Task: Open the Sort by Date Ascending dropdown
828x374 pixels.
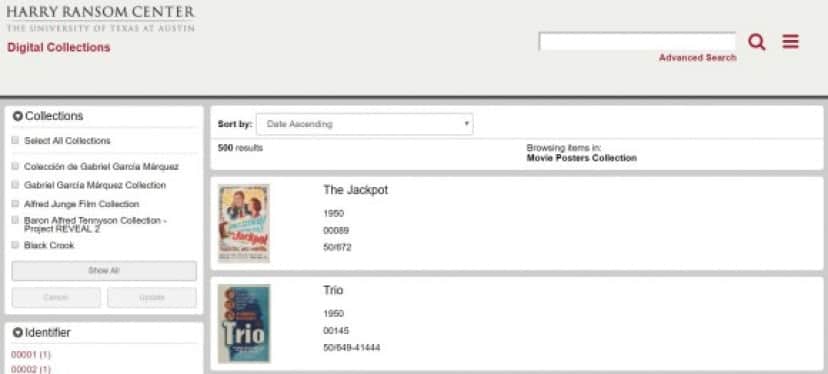Action: 364,124
